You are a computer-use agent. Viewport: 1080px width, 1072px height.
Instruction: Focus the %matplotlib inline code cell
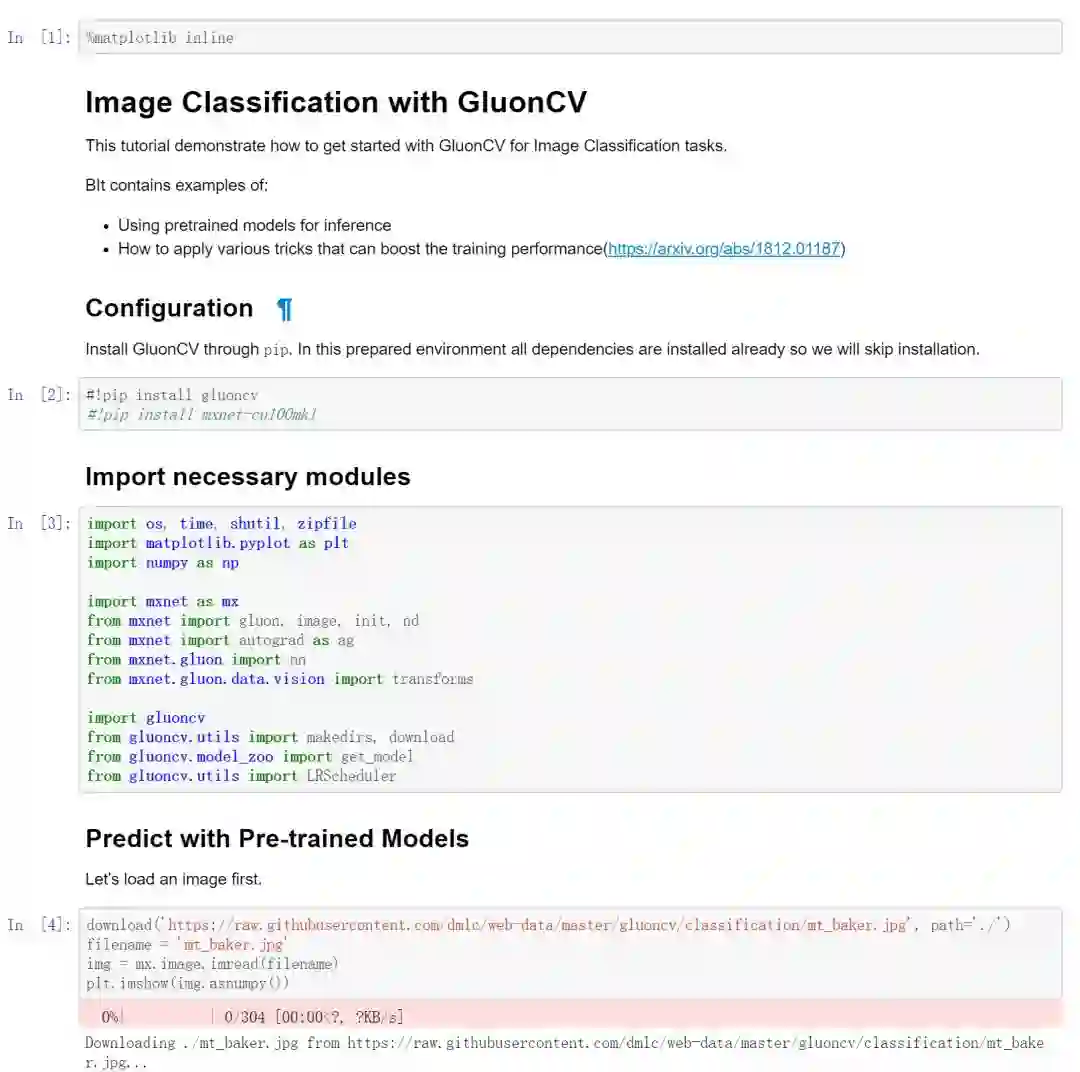point(570,38)
